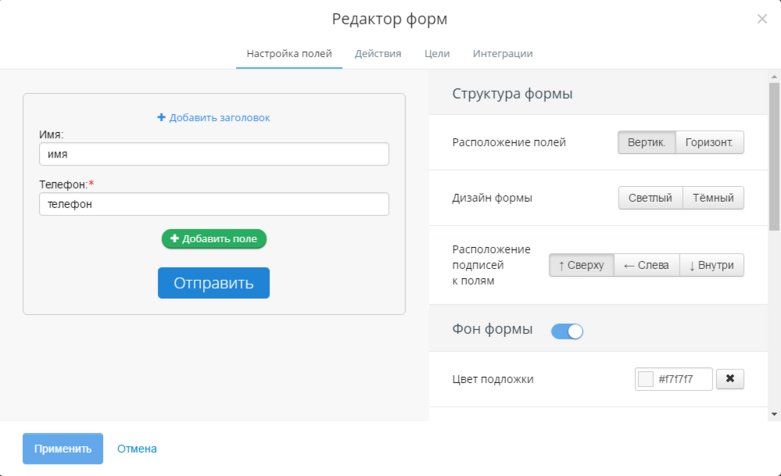Click the scrollbar up arrow

pyautogui.click(x=774, y=77)
